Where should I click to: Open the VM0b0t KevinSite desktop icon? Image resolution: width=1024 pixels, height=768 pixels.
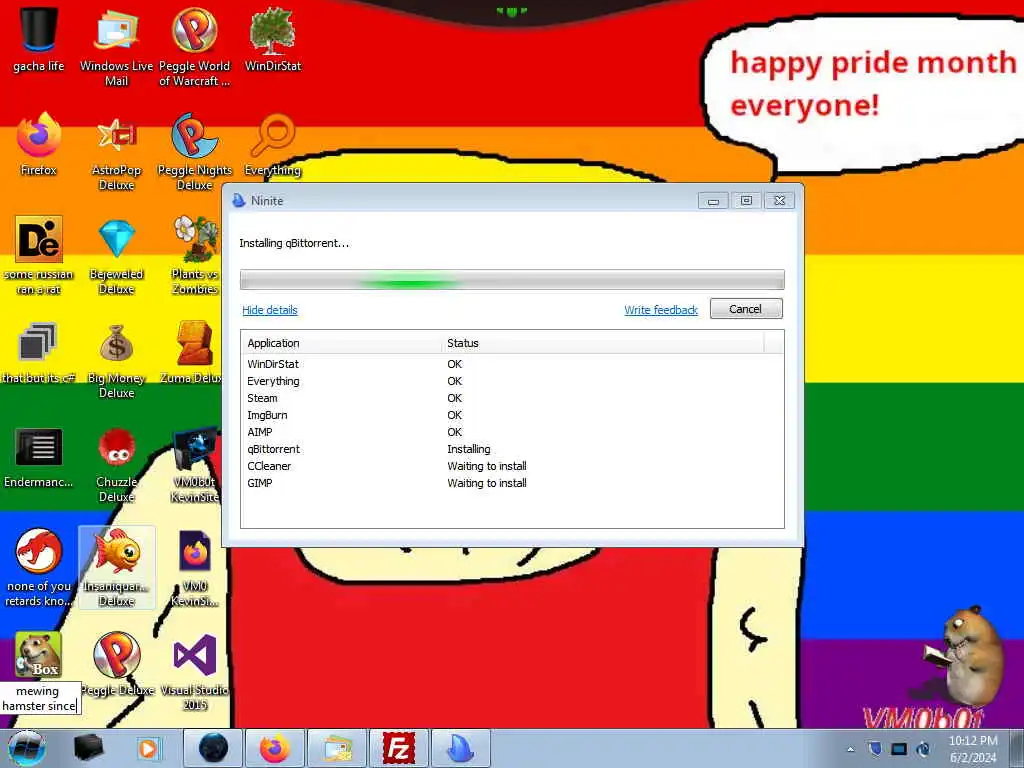pyautogui.click(x=195, y=465)
